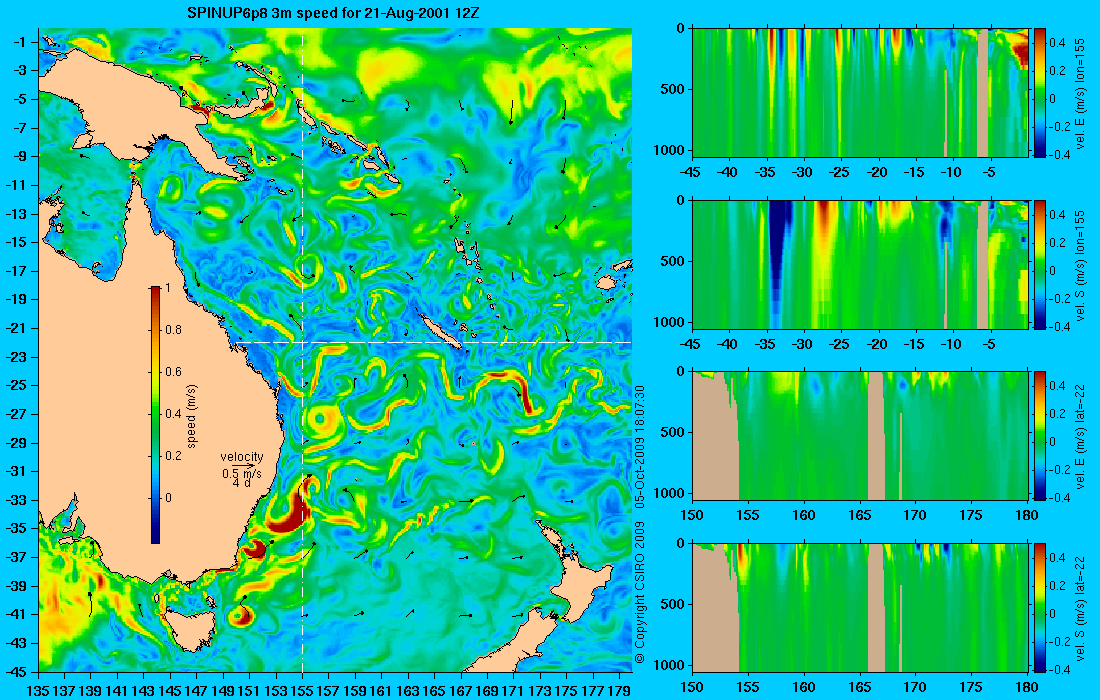Click "-45" on the main map latitude axis
The width and height of the screenshot is (1100, 700).
click(15, 671)
